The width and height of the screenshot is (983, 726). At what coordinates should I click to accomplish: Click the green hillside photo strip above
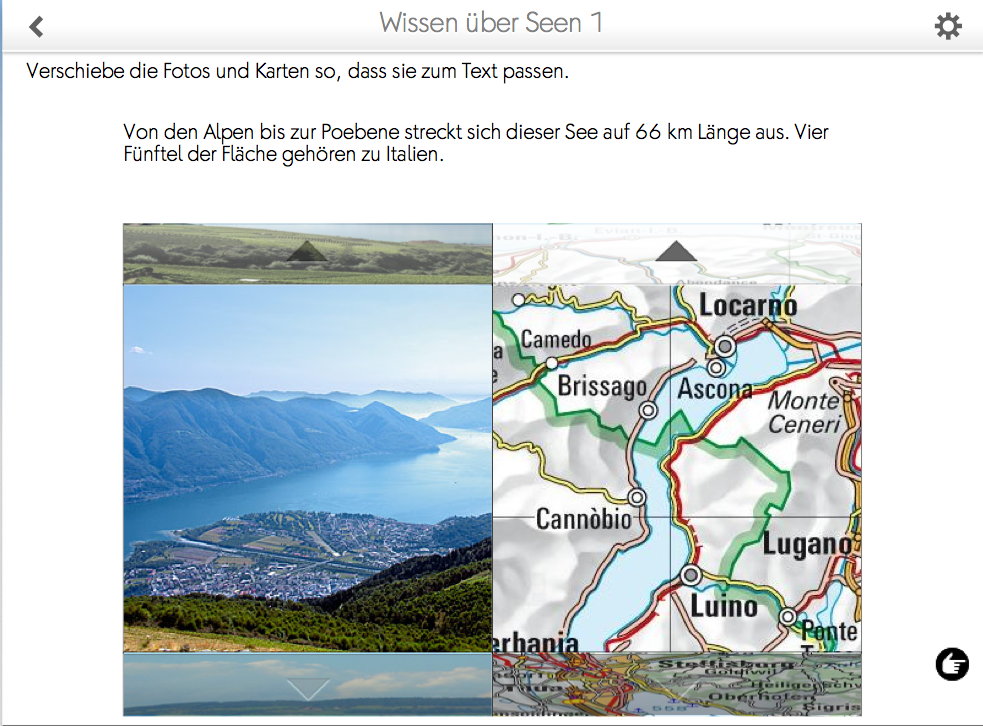click(307, 254)
